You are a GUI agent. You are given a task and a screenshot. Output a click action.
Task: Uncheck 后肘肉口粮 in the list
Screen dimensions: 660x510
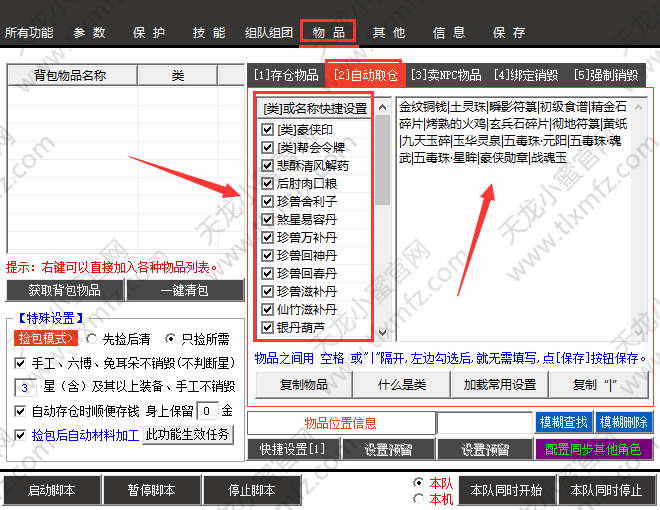pyautogui.click(x=267, y=183)
